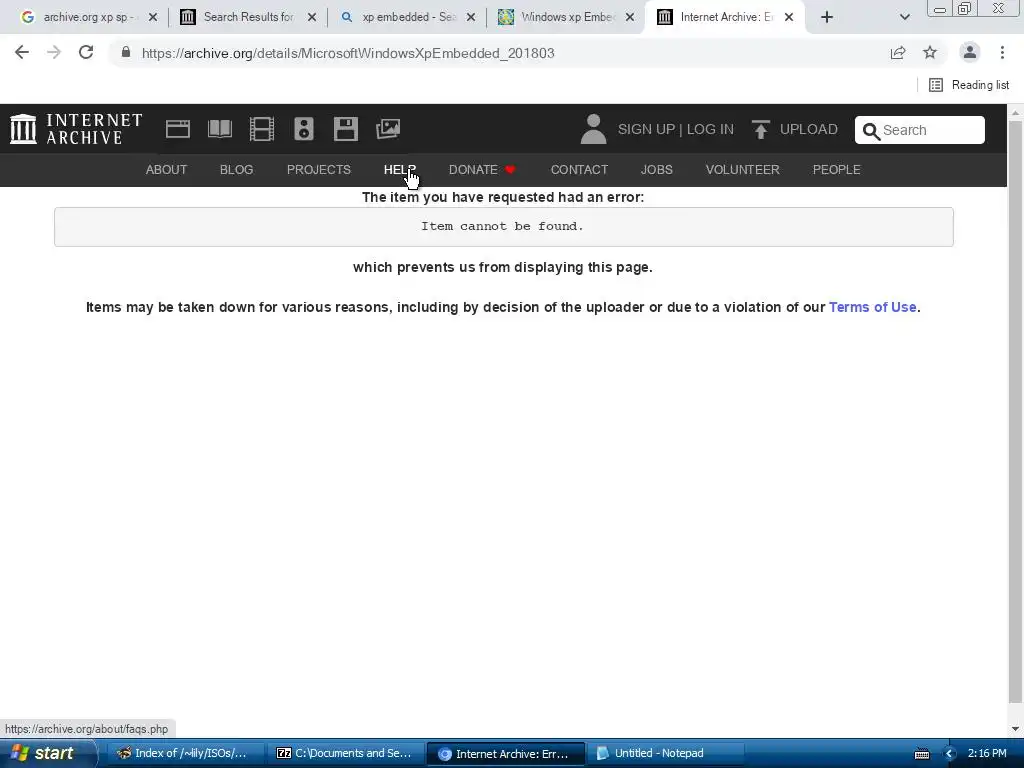Close the 'Windows xp Embed' tab
Viewport: 1024px width, 768px height.
tap(630, 17)
